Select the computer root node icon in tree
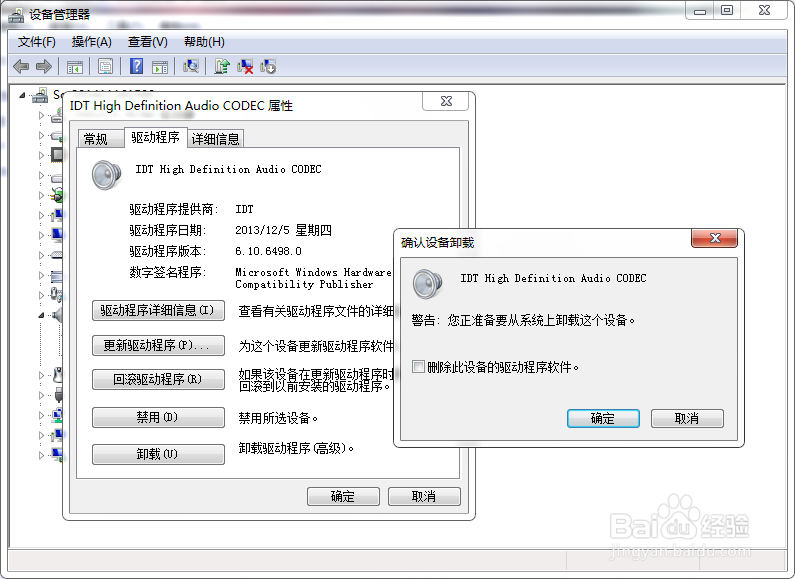 [40, 95]
